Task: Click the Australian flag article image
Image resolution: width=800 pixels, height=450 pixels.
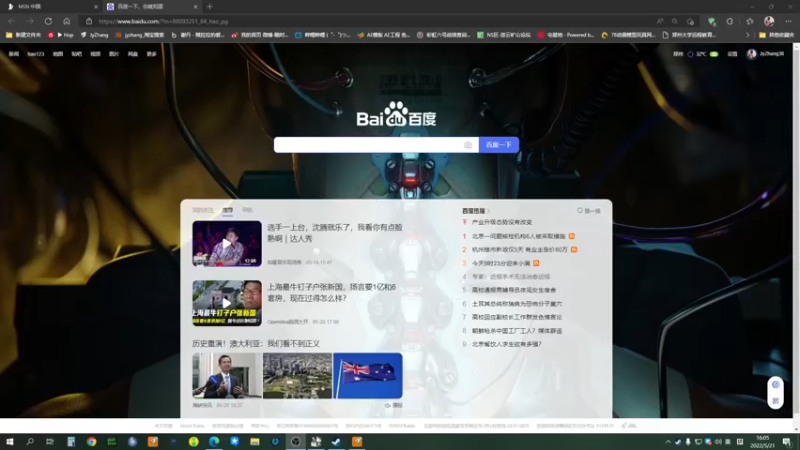Action: [x=367, y=376]
